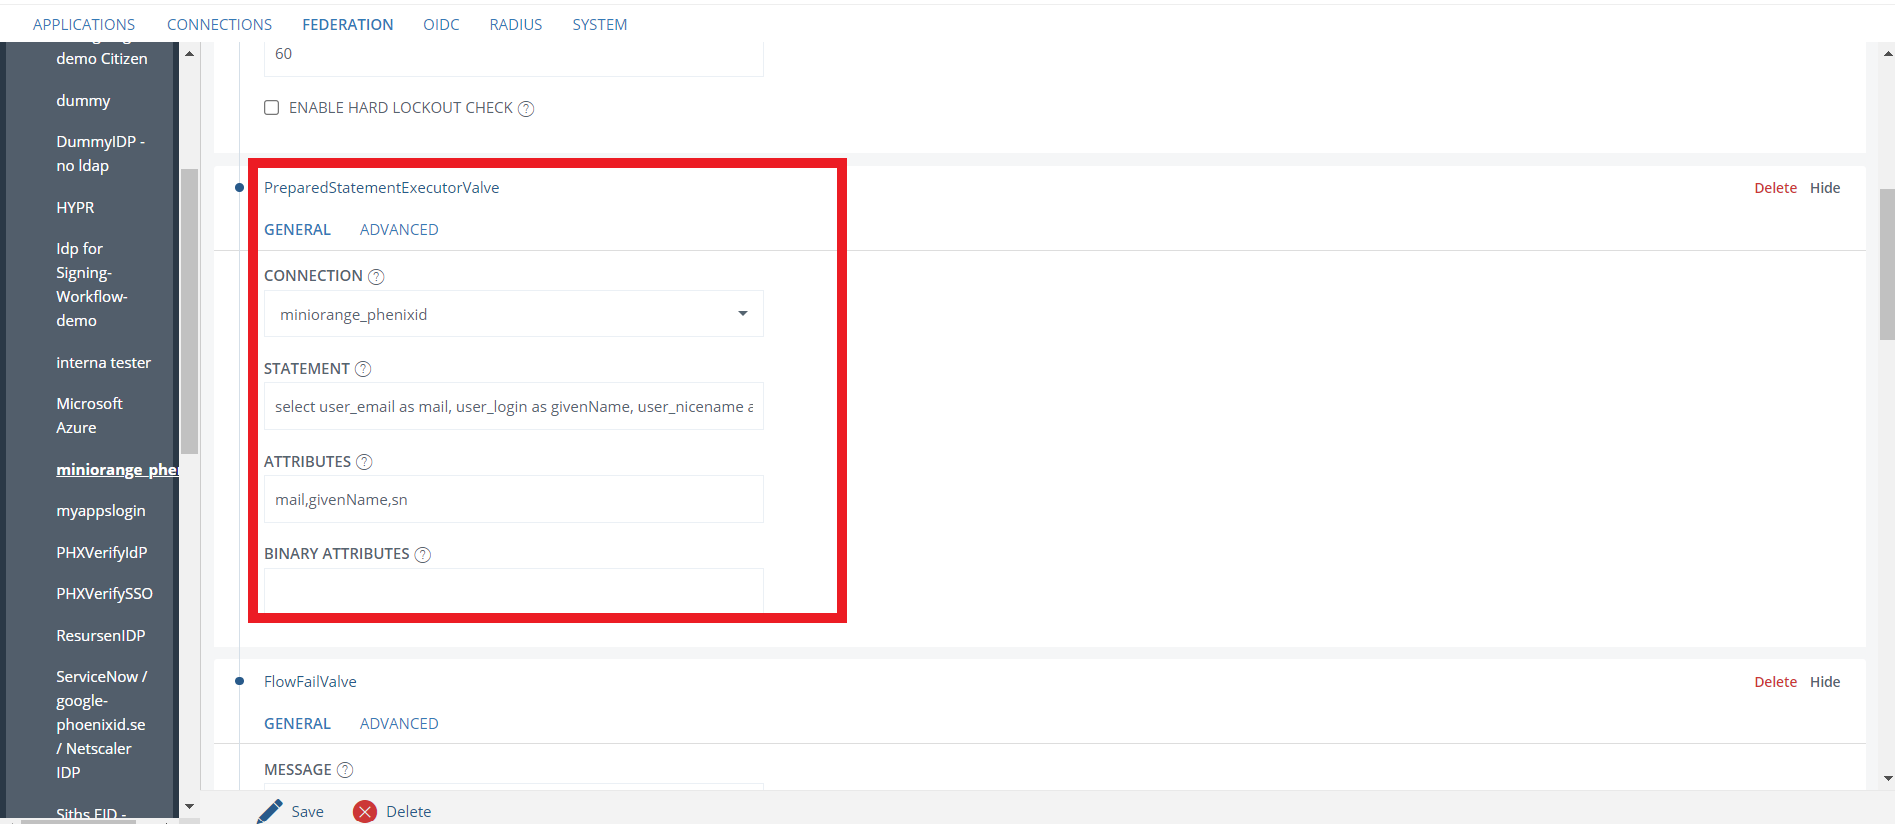Image resolution: width=1895 pixels, height=824 pixels.
Task: Switch to ADVANCED tab of FlowFailValve
Action: click(x=399, y=724)
